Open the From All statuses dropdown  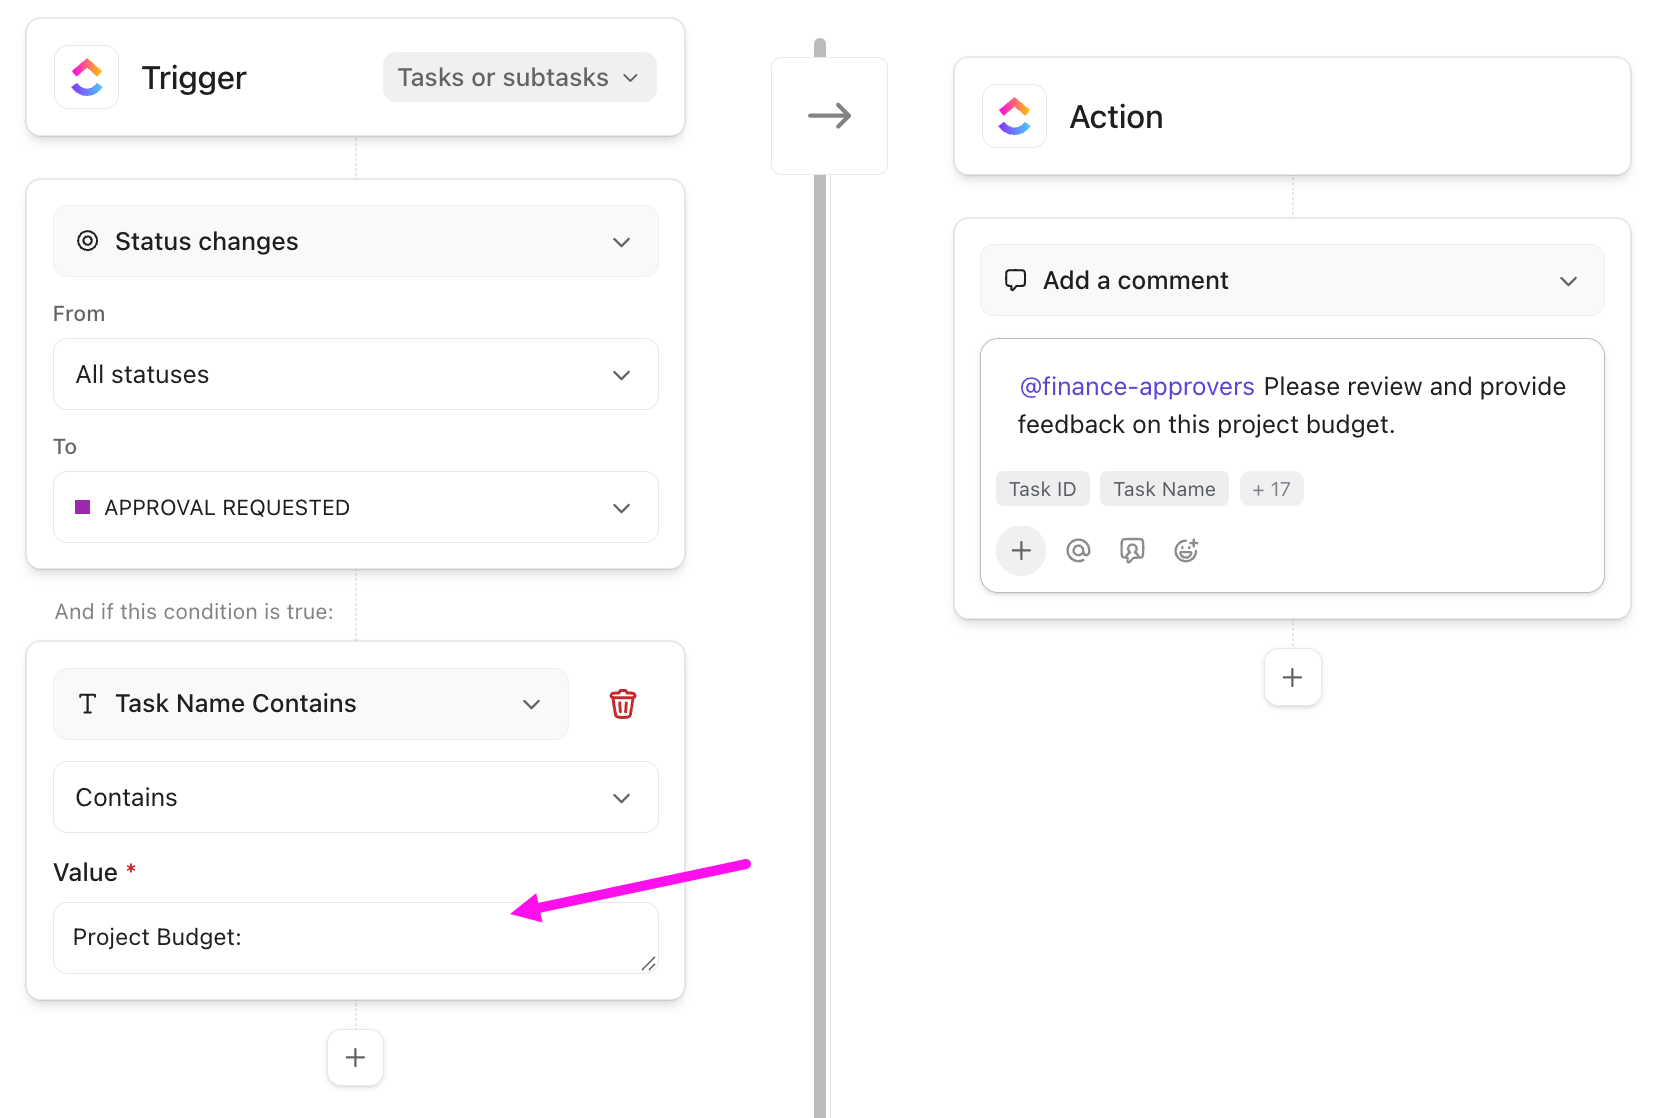355,374
